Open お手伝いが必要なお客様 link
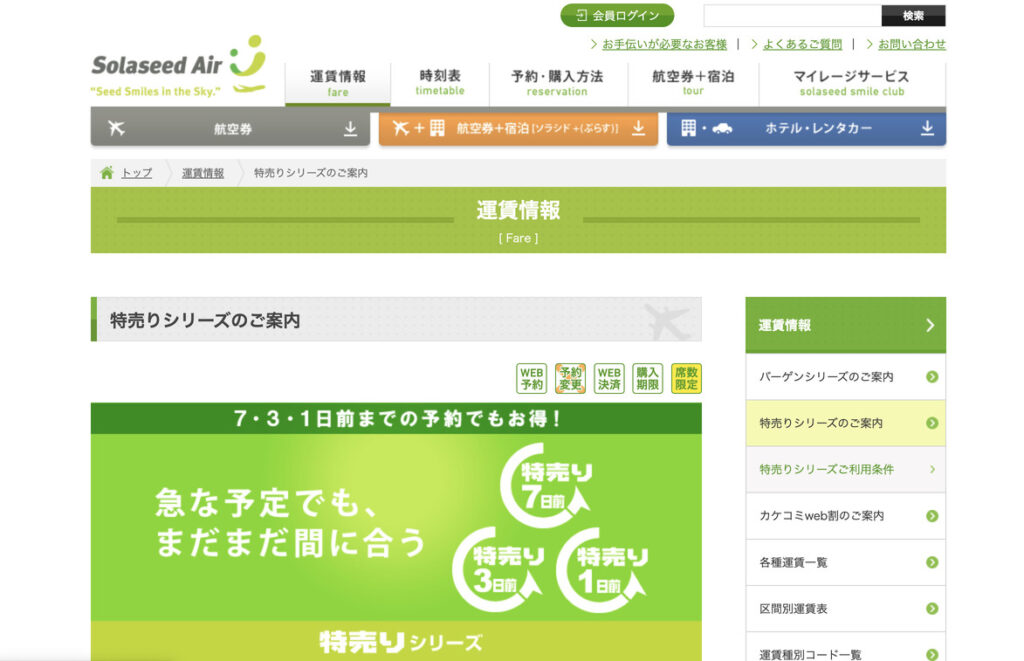Screen dimensions: 1024x661 664,44
